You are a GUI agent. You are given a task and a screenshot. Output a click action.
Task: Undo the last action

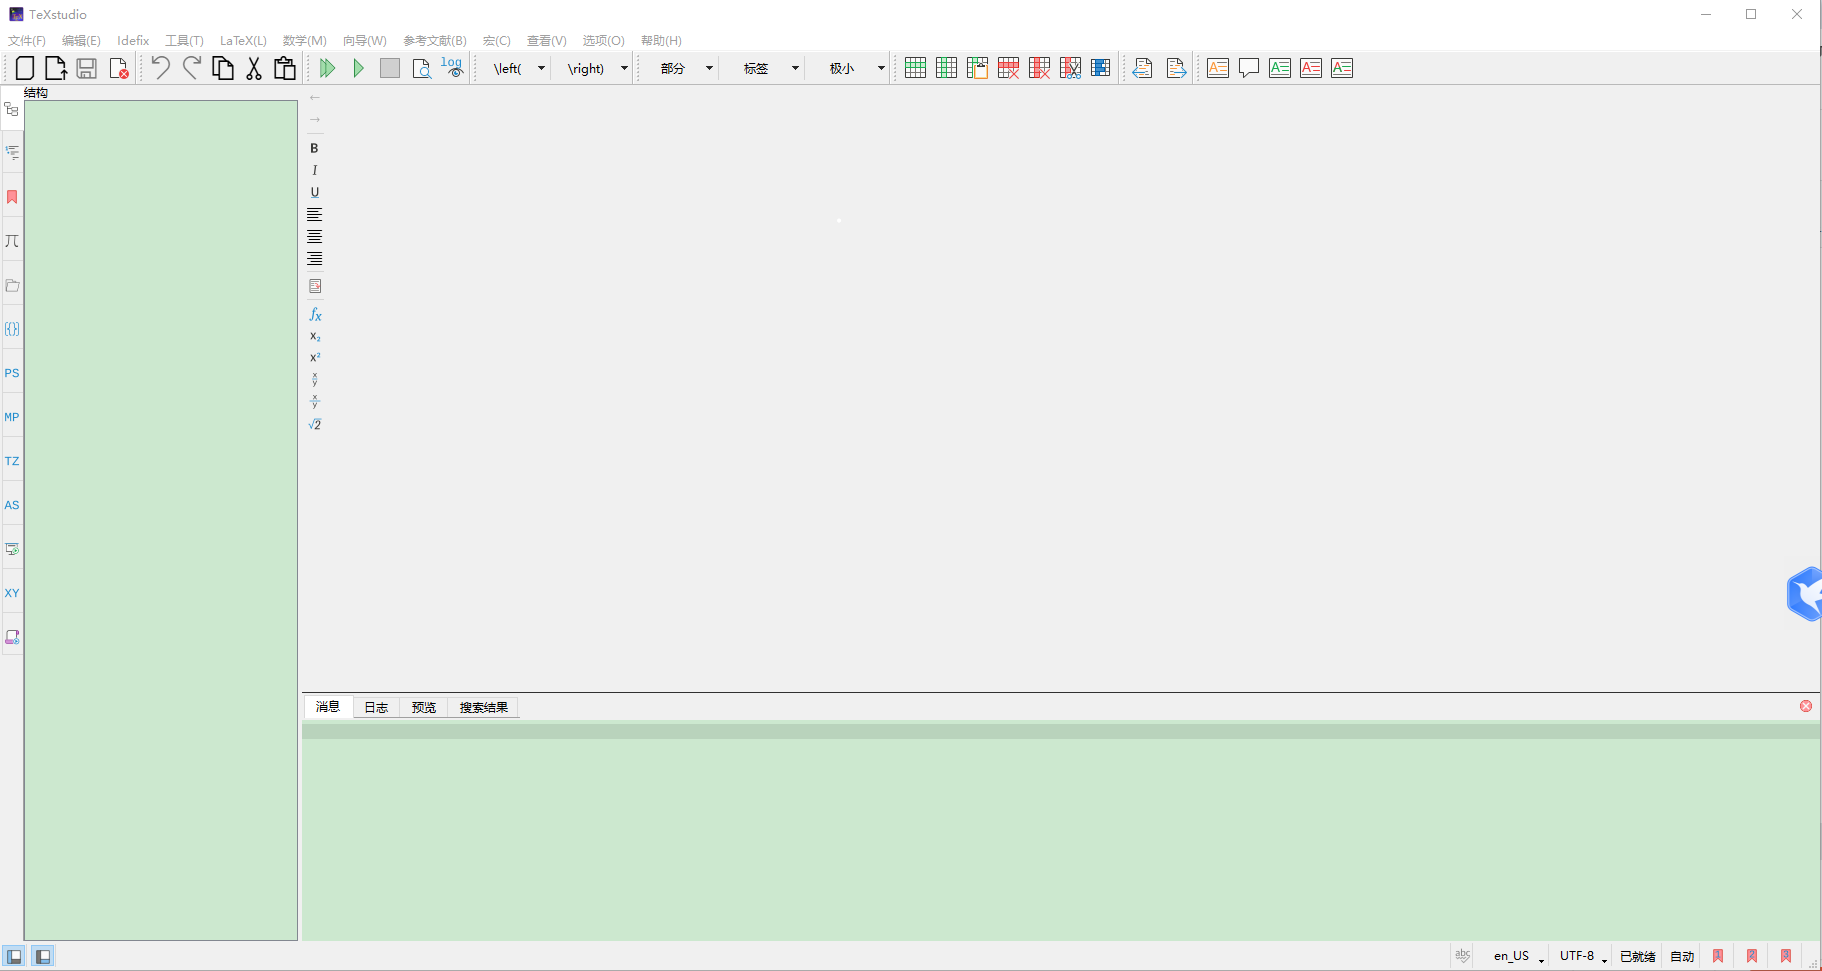pos(160,68)
